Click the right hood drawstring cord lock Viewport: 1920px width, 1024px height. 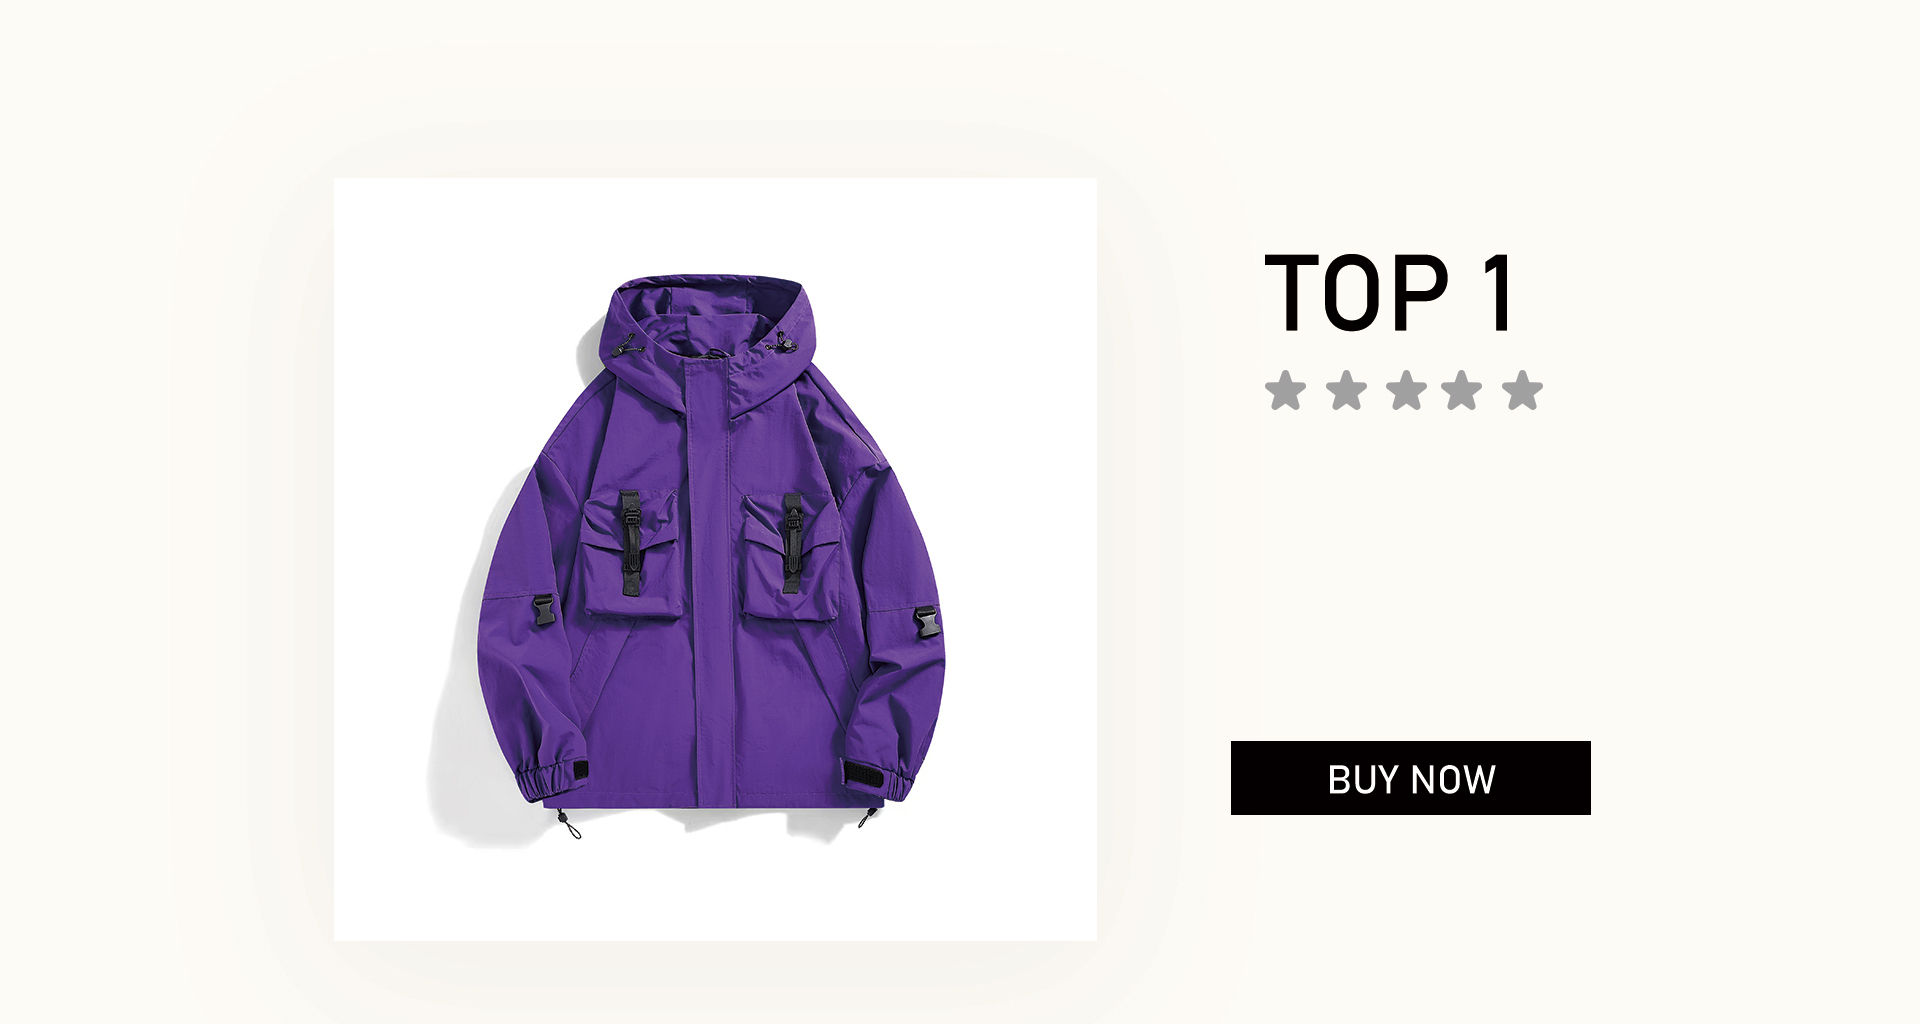781,344
